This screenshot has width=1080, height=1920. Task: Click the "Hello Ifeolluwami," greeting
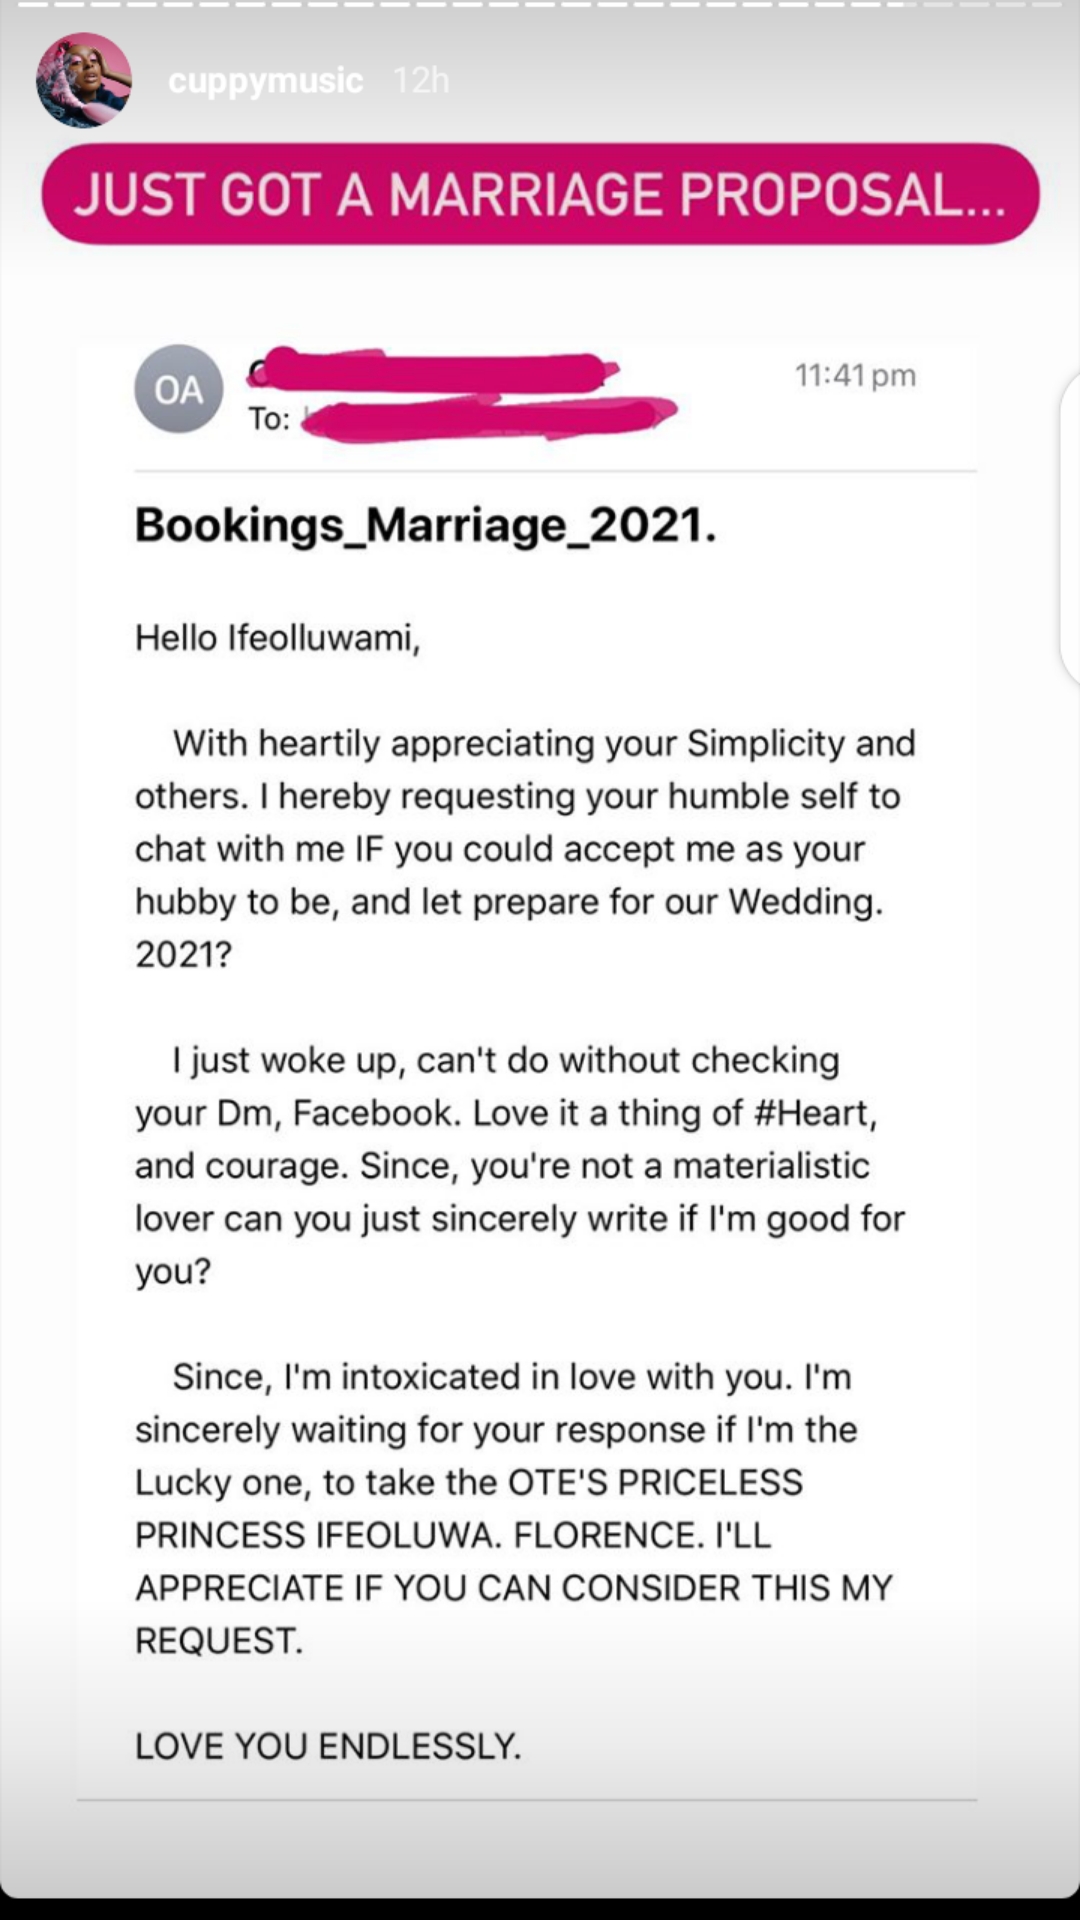278,637
